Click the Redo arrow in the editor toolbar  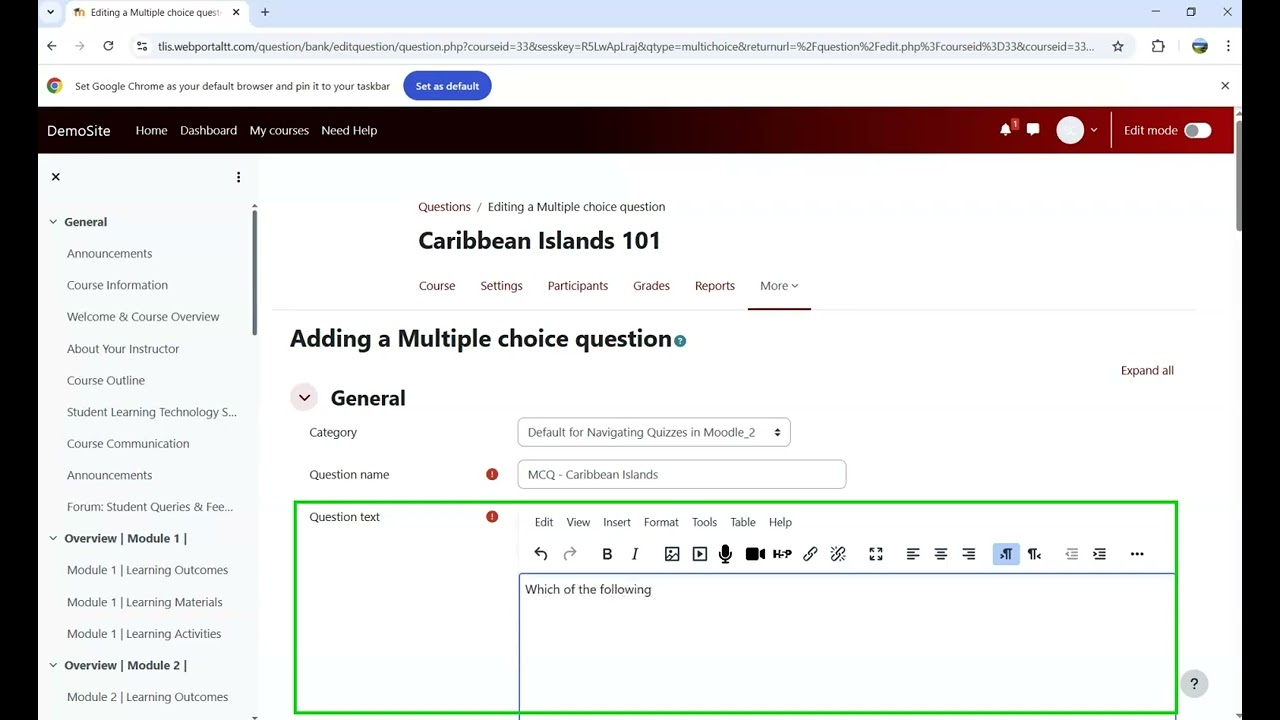coord(570,554)
